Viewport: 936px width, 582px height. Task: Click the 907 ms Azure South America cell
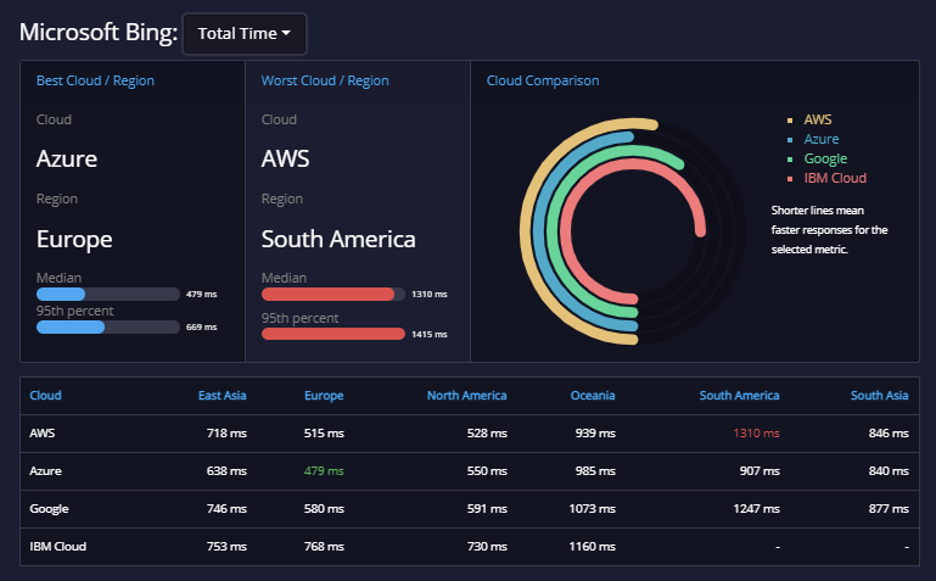pos(759,471)
